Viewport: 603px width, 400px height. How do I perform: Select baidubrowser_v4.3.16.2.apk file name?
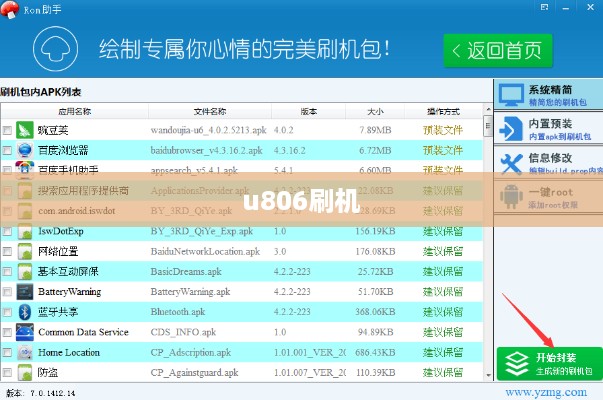[207, 150]
